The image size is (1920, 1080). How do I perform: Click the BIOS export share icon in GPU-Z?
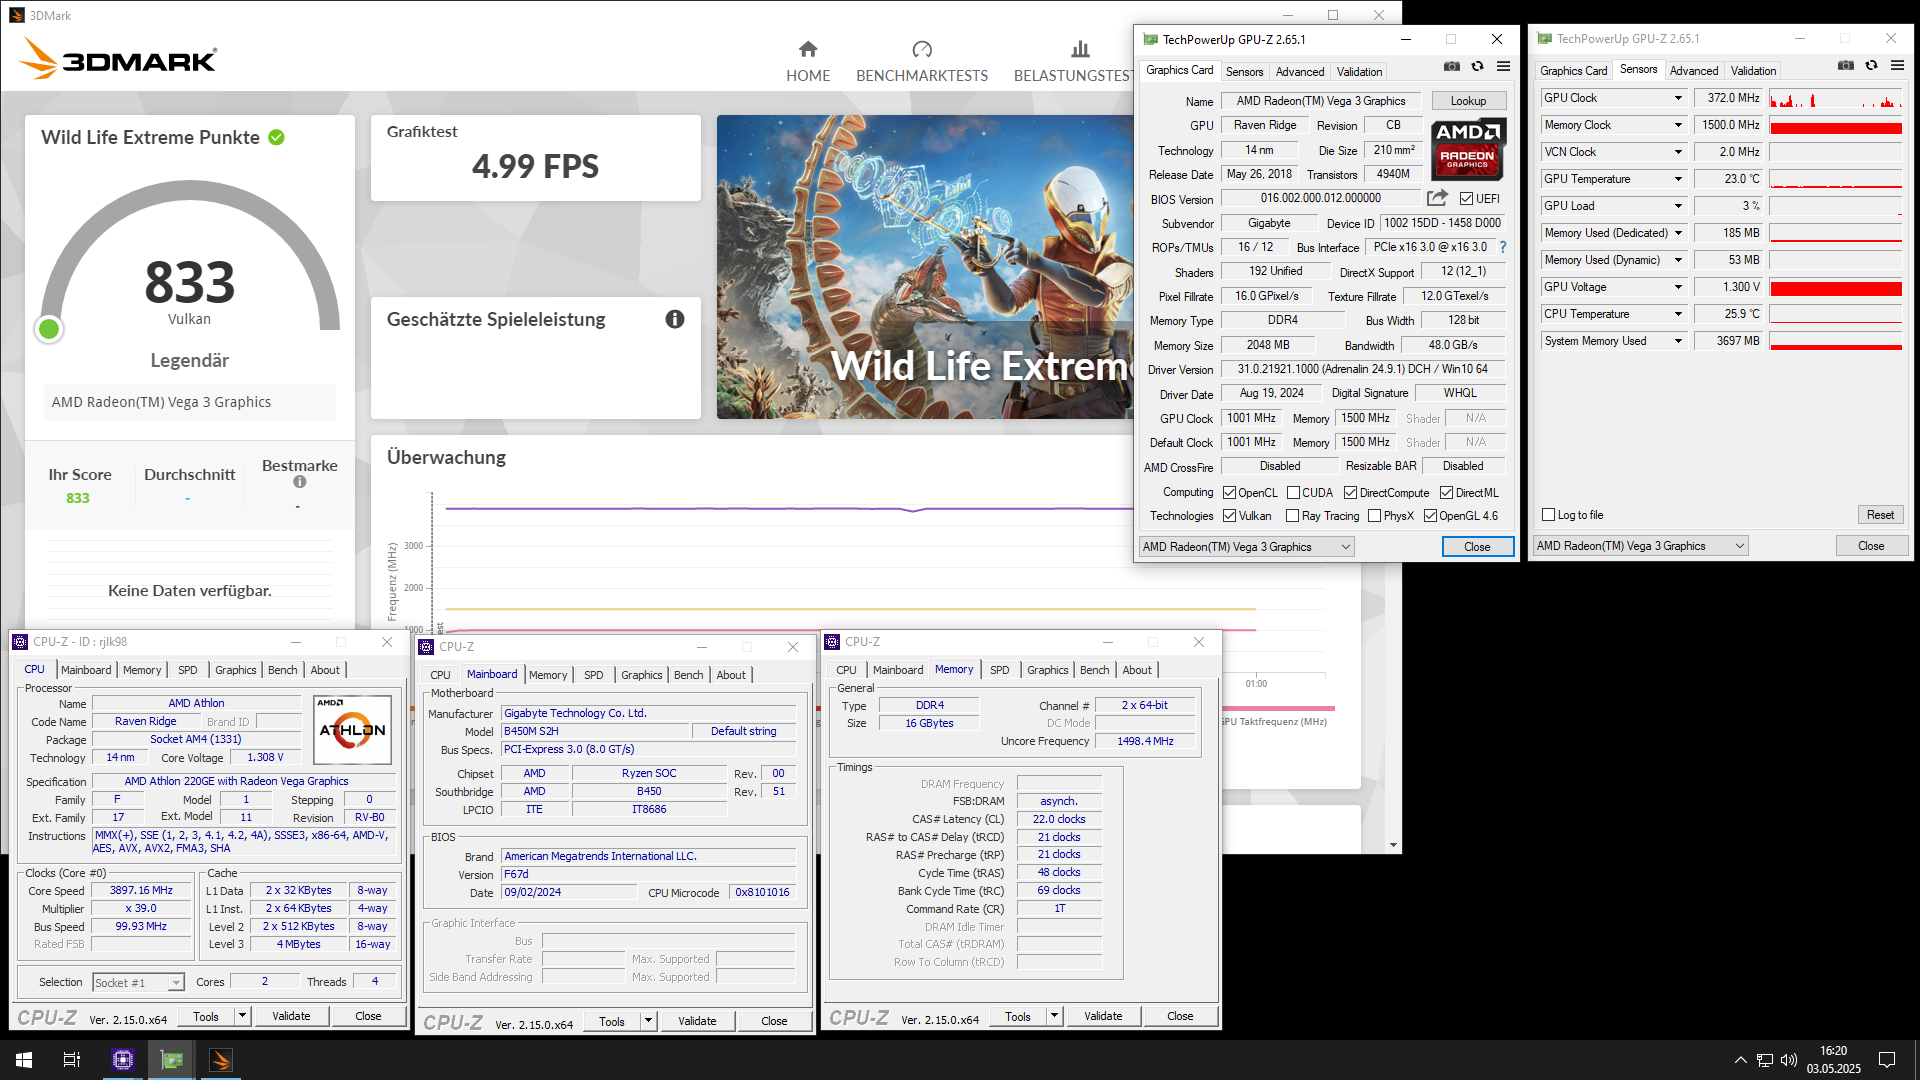1437,198
